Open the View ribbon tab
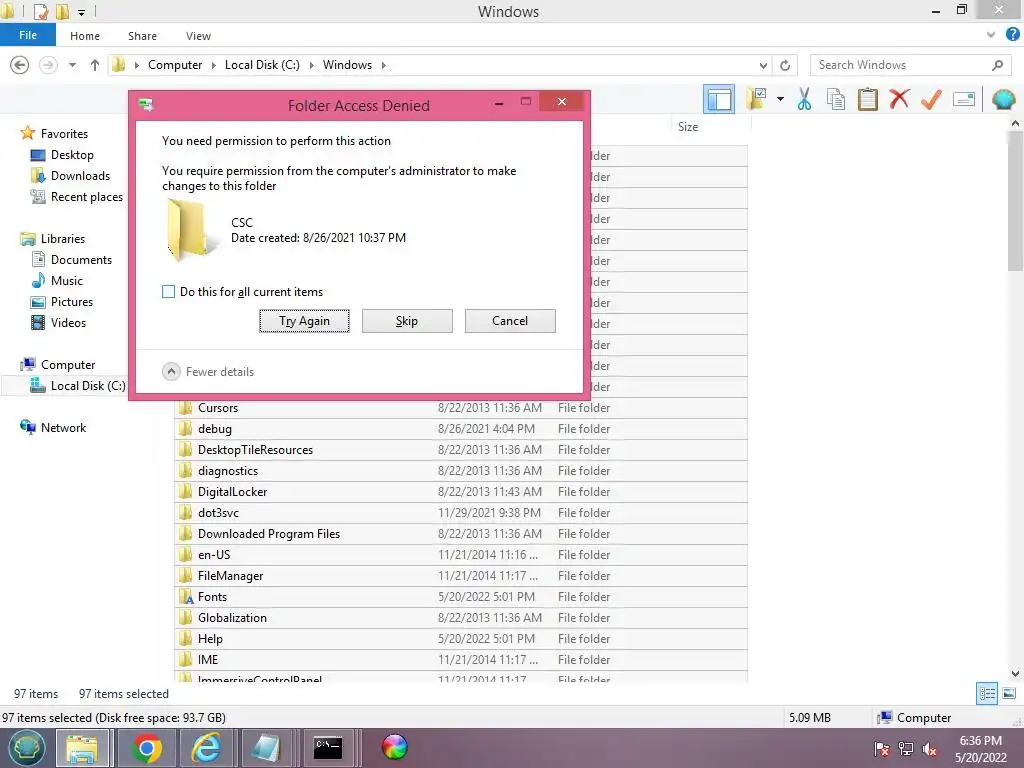 pyautogui.click(x=198, y=36)
